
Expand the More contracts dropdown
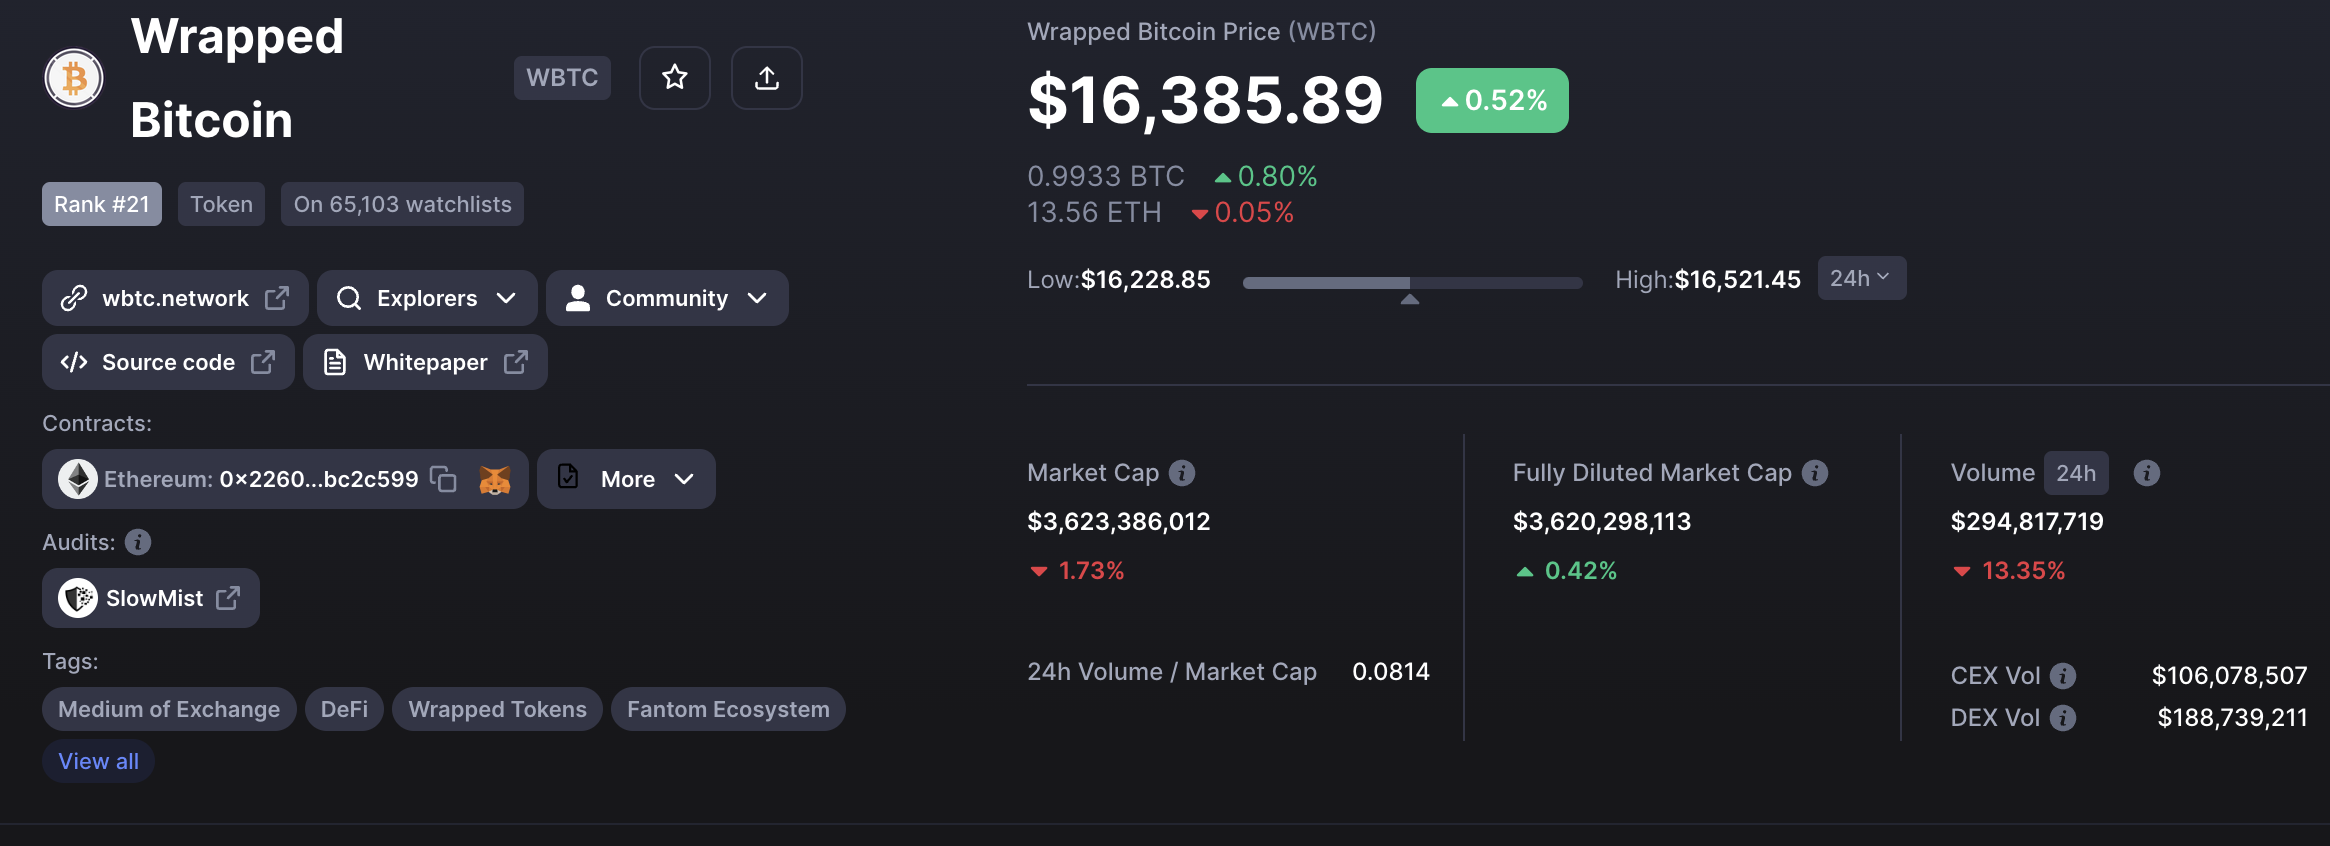coord(626,479)
